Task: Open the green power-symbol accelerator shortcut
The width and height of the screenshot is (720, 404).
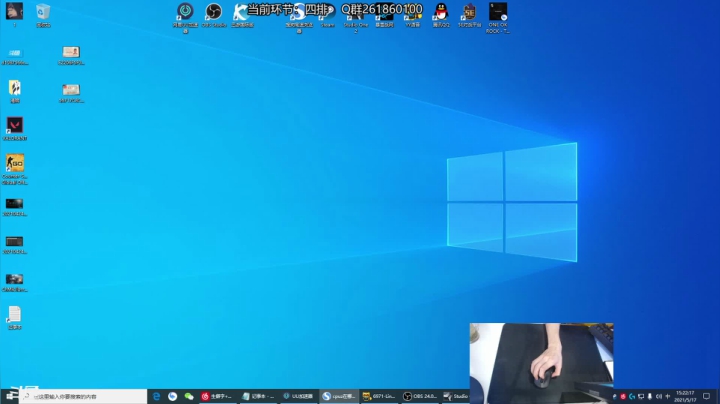Action: [186, 17]
